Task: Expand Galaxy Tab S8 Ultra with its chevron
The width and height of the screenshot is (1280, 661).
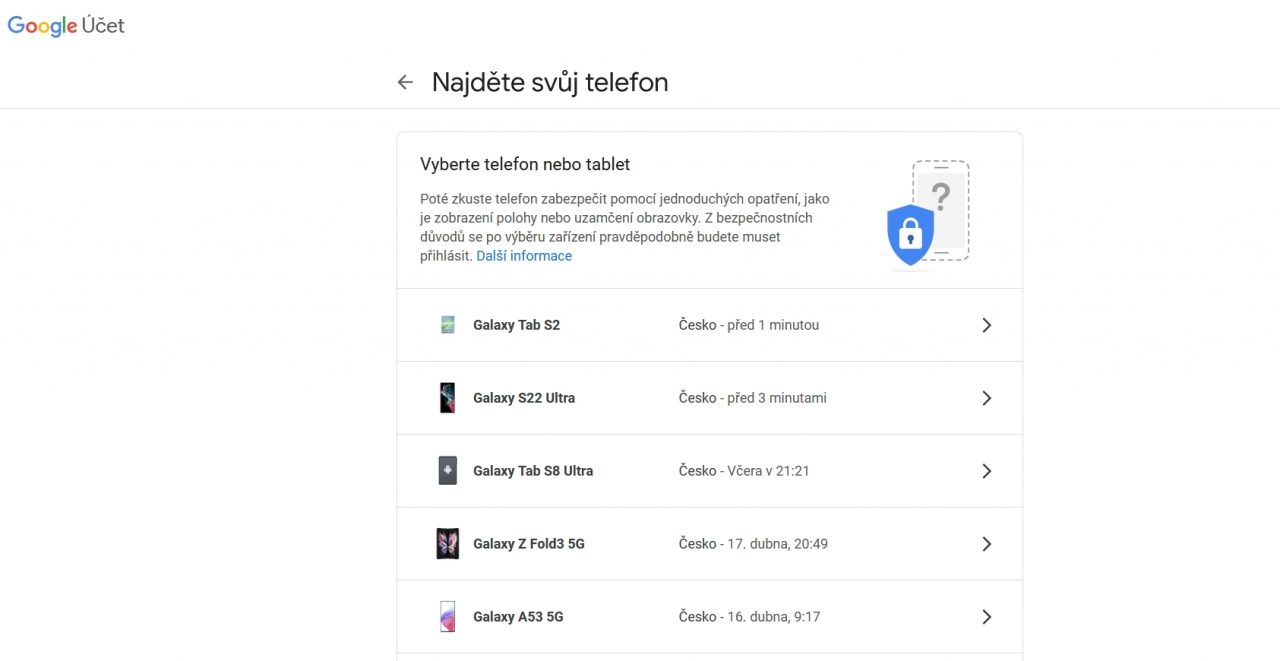Action: pyautogui.click(x=986, y=471)
